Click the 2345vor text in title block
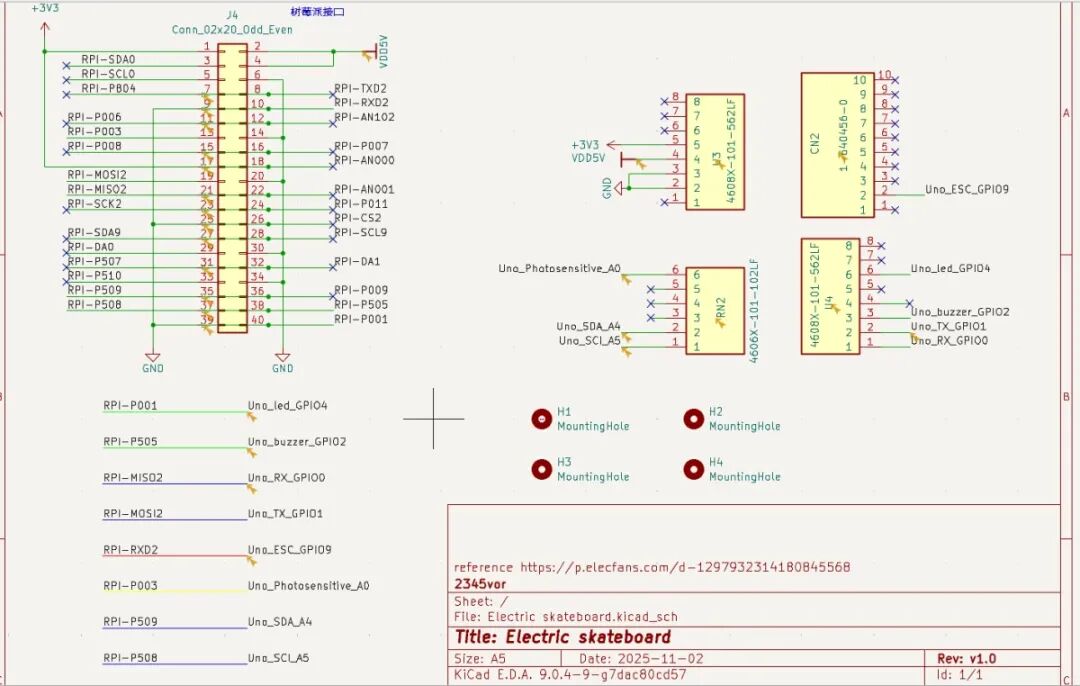The image size is (1080, 686). pyautogui.click(x=480, y=584)
